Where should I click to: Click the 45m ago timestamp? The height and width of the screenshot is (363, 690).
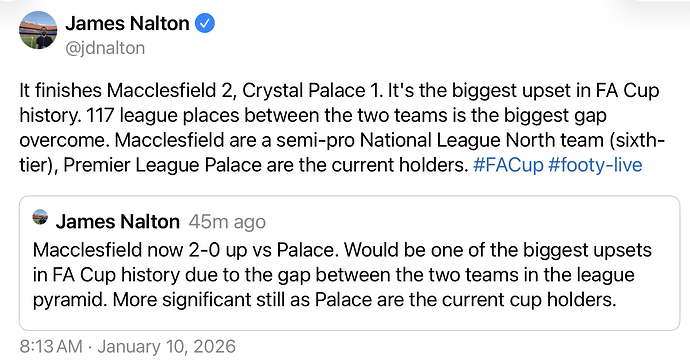point(227,222)
